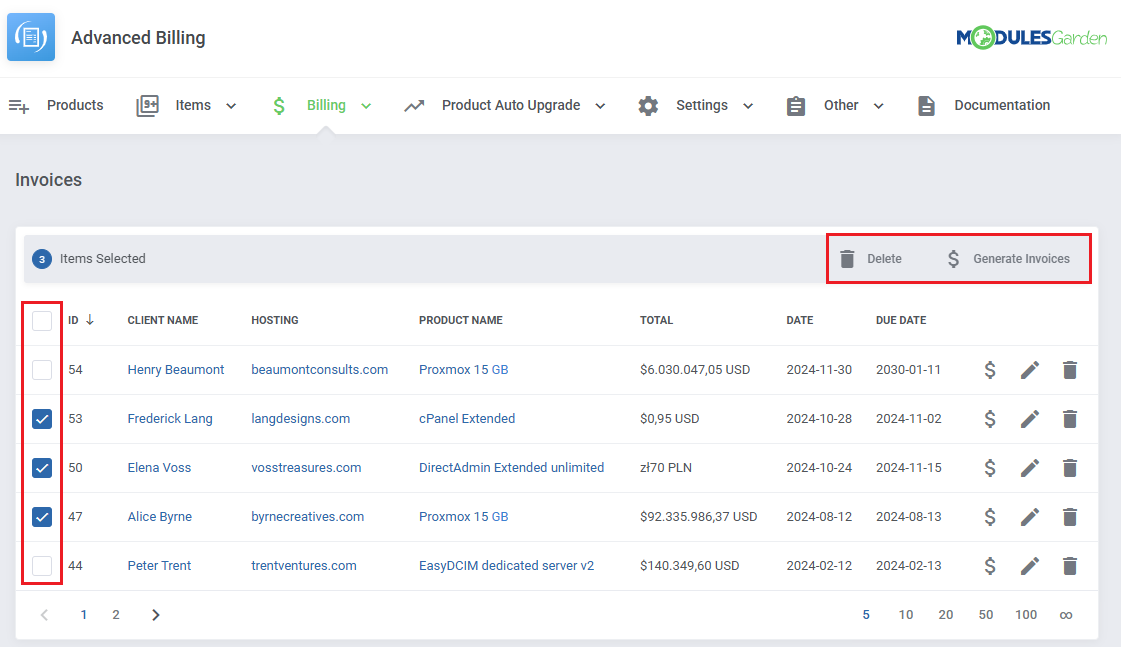
Task: Uncheck the box for invoice 47
Action: click(42, 517)
